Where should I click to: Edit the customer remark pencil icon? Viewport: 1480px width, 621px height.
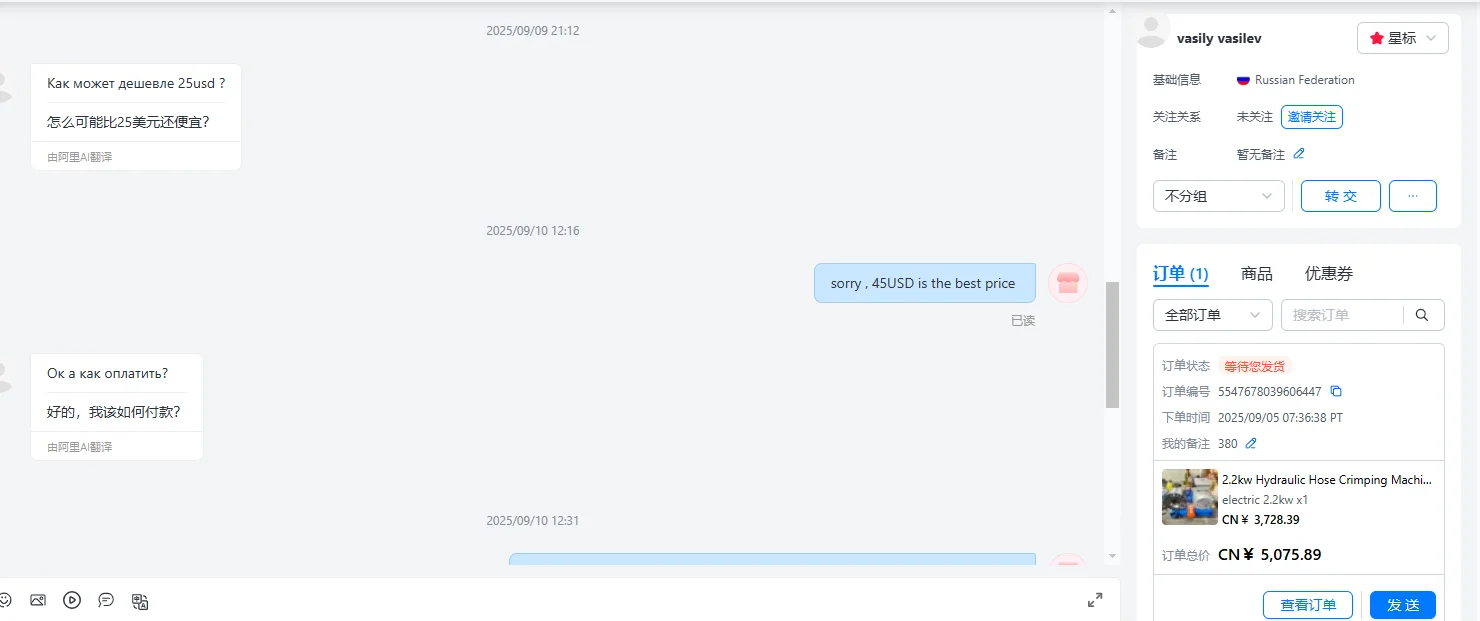coord(1299,154)
